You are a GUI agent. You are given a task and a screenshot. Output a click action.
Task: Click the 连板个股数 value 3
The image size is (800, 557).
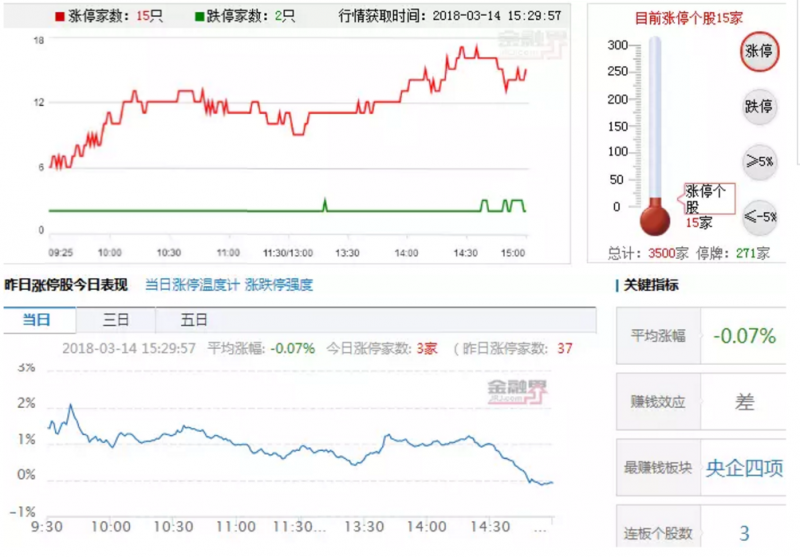(744, 533)
